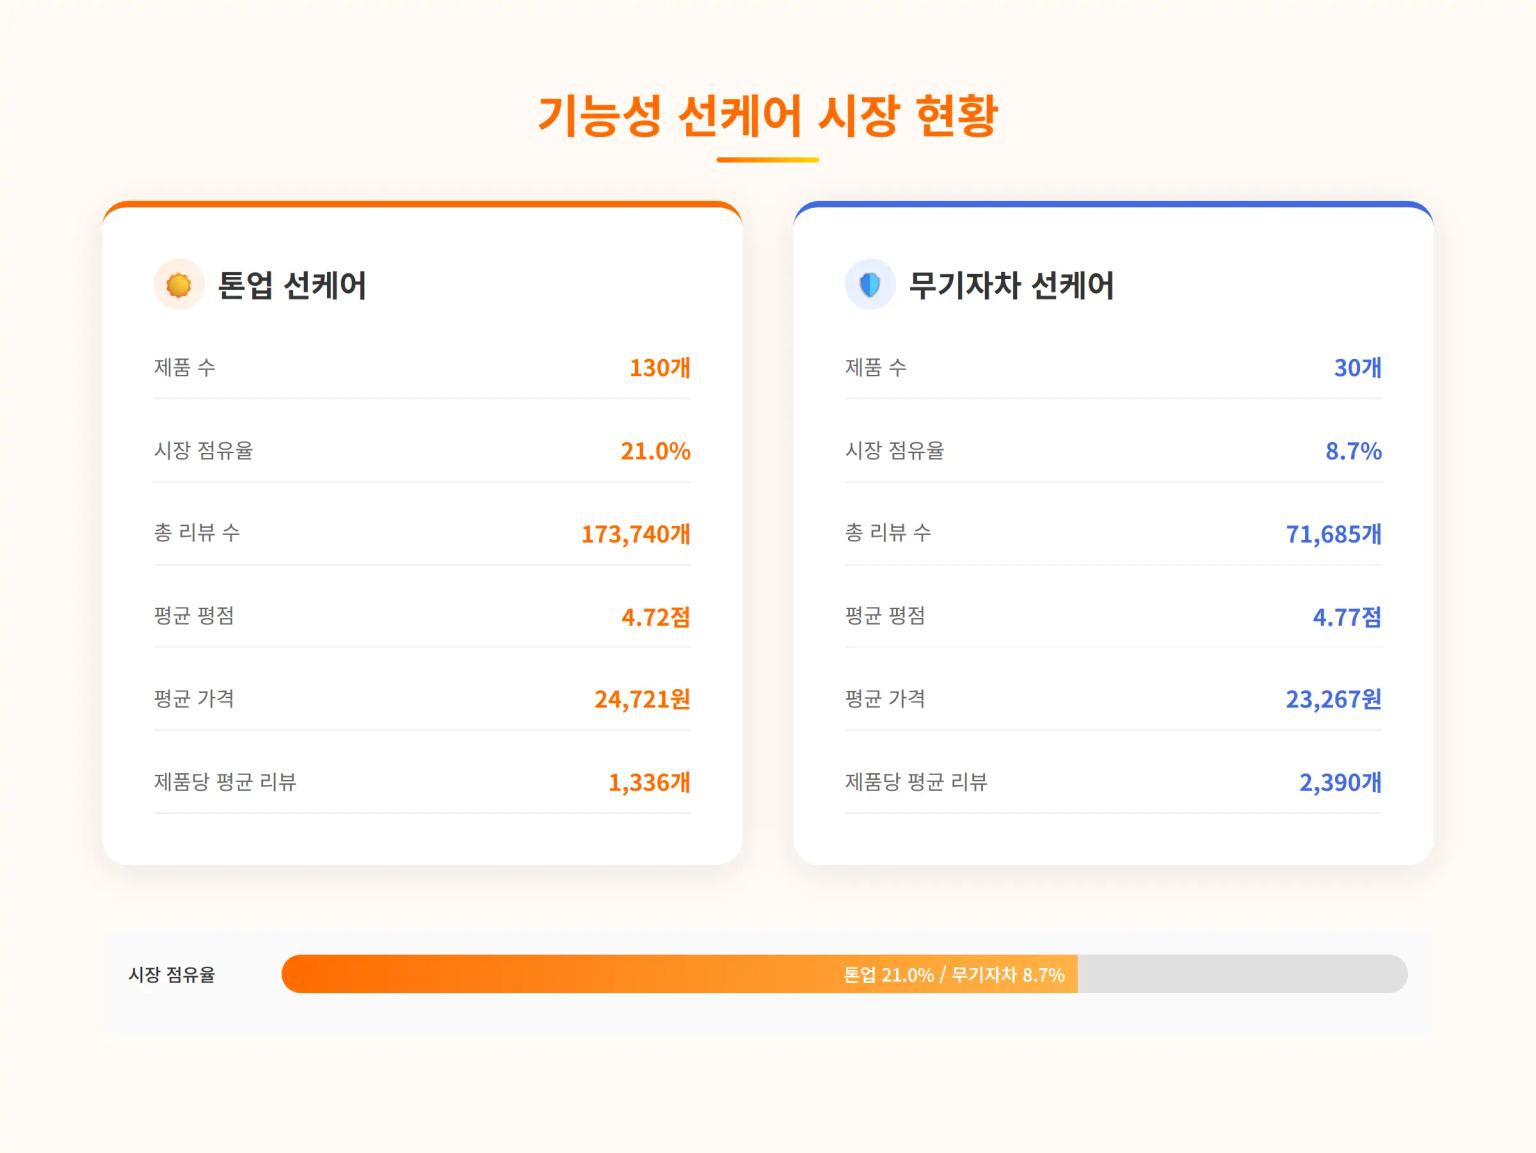This screenshot has width=1536, height=1153.
Task: Click the shield badge inside the right card header
Action: point(869,284)
